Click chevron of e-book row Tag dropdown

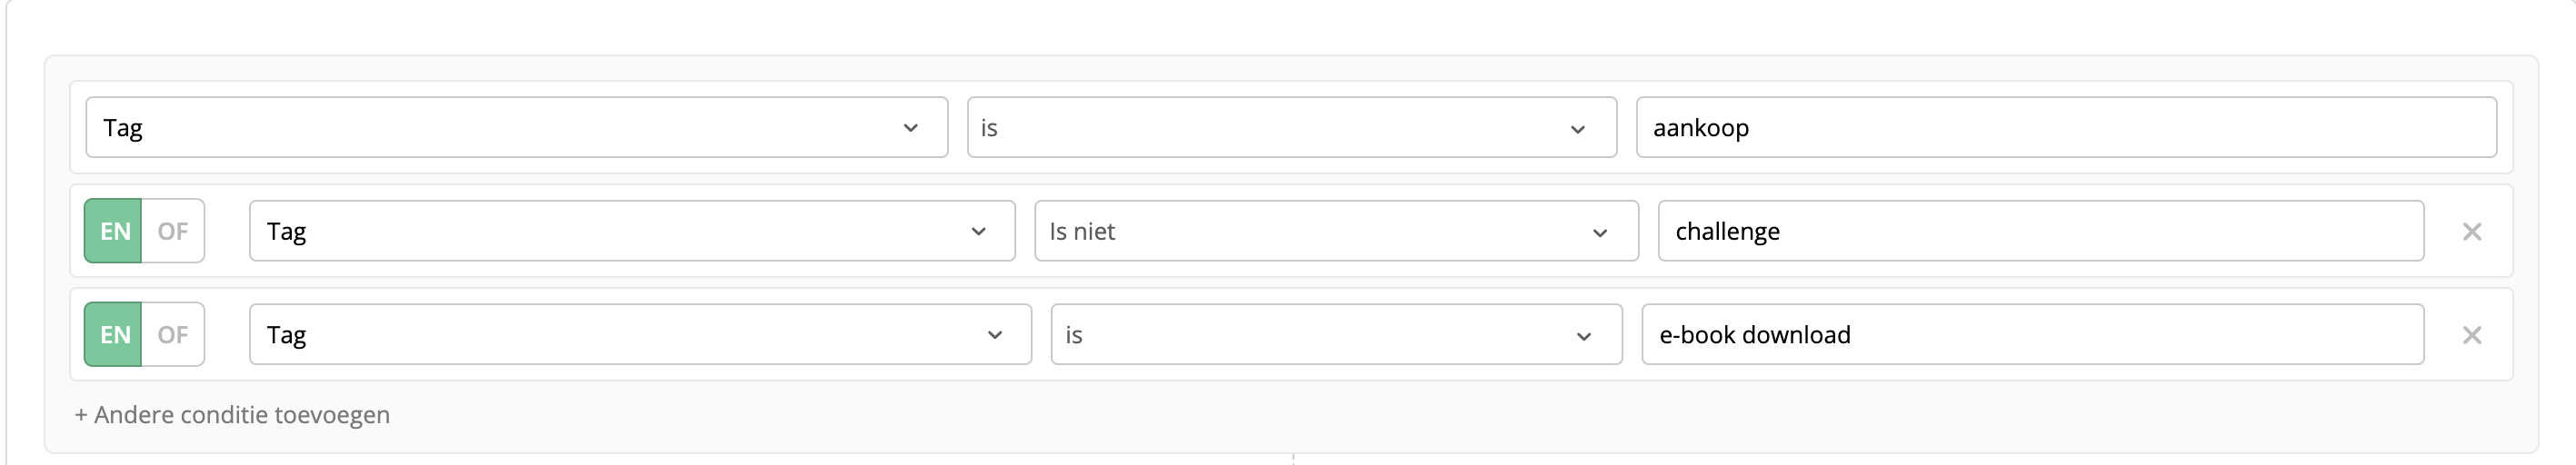coord(994,335)
